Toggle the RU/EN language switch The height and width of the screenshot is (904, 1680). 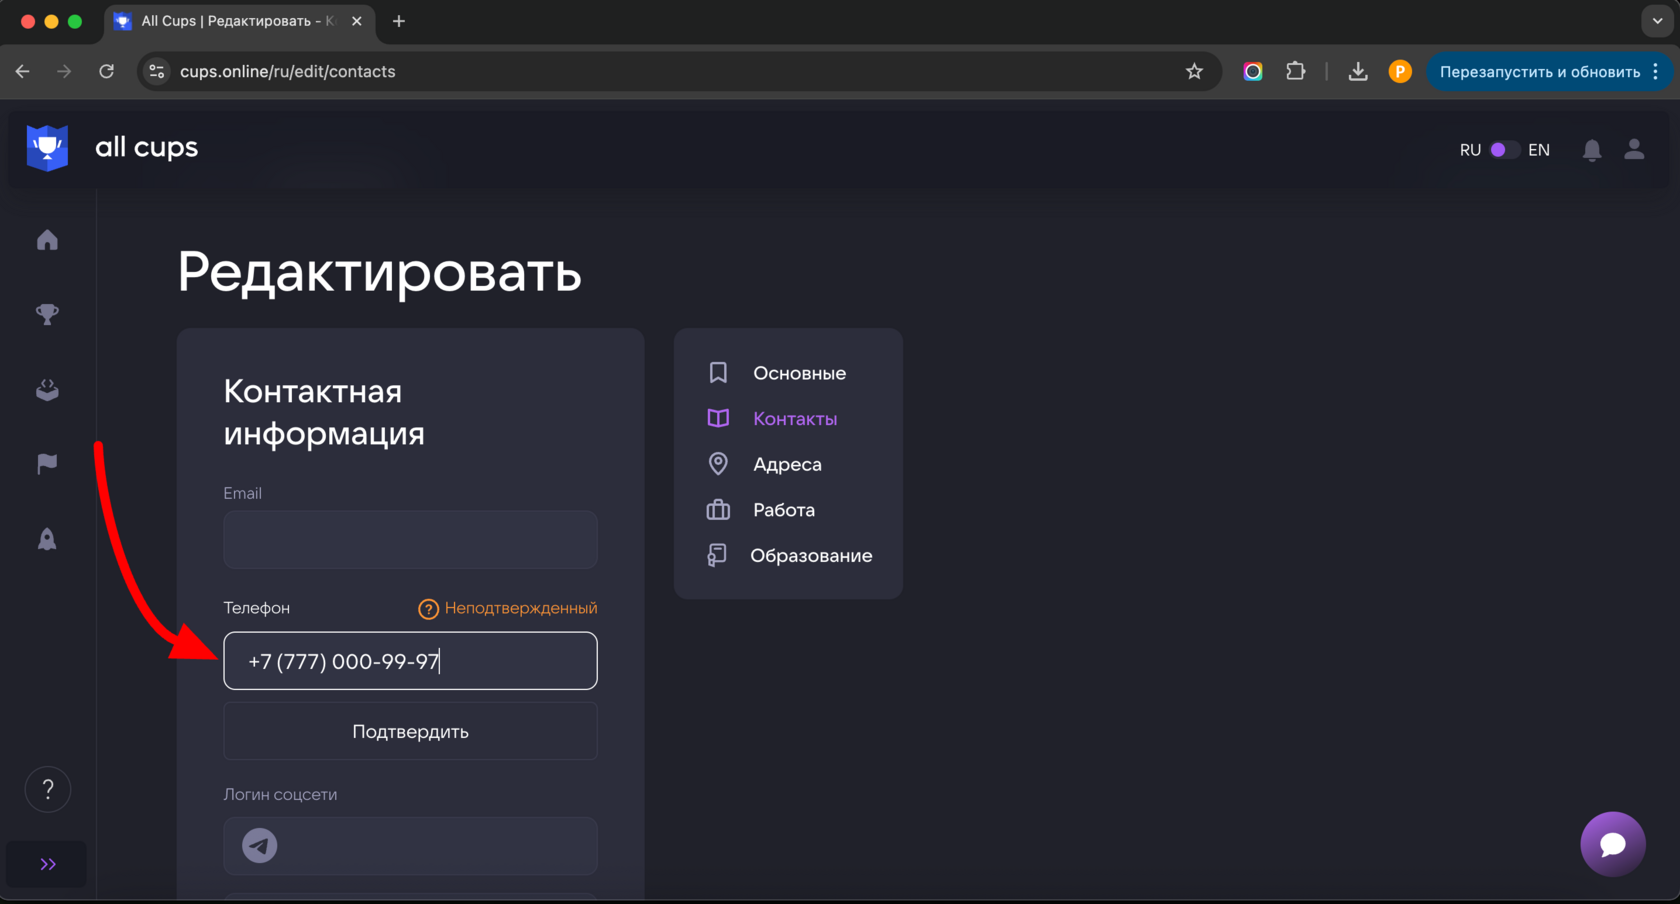click(1504, 150)
